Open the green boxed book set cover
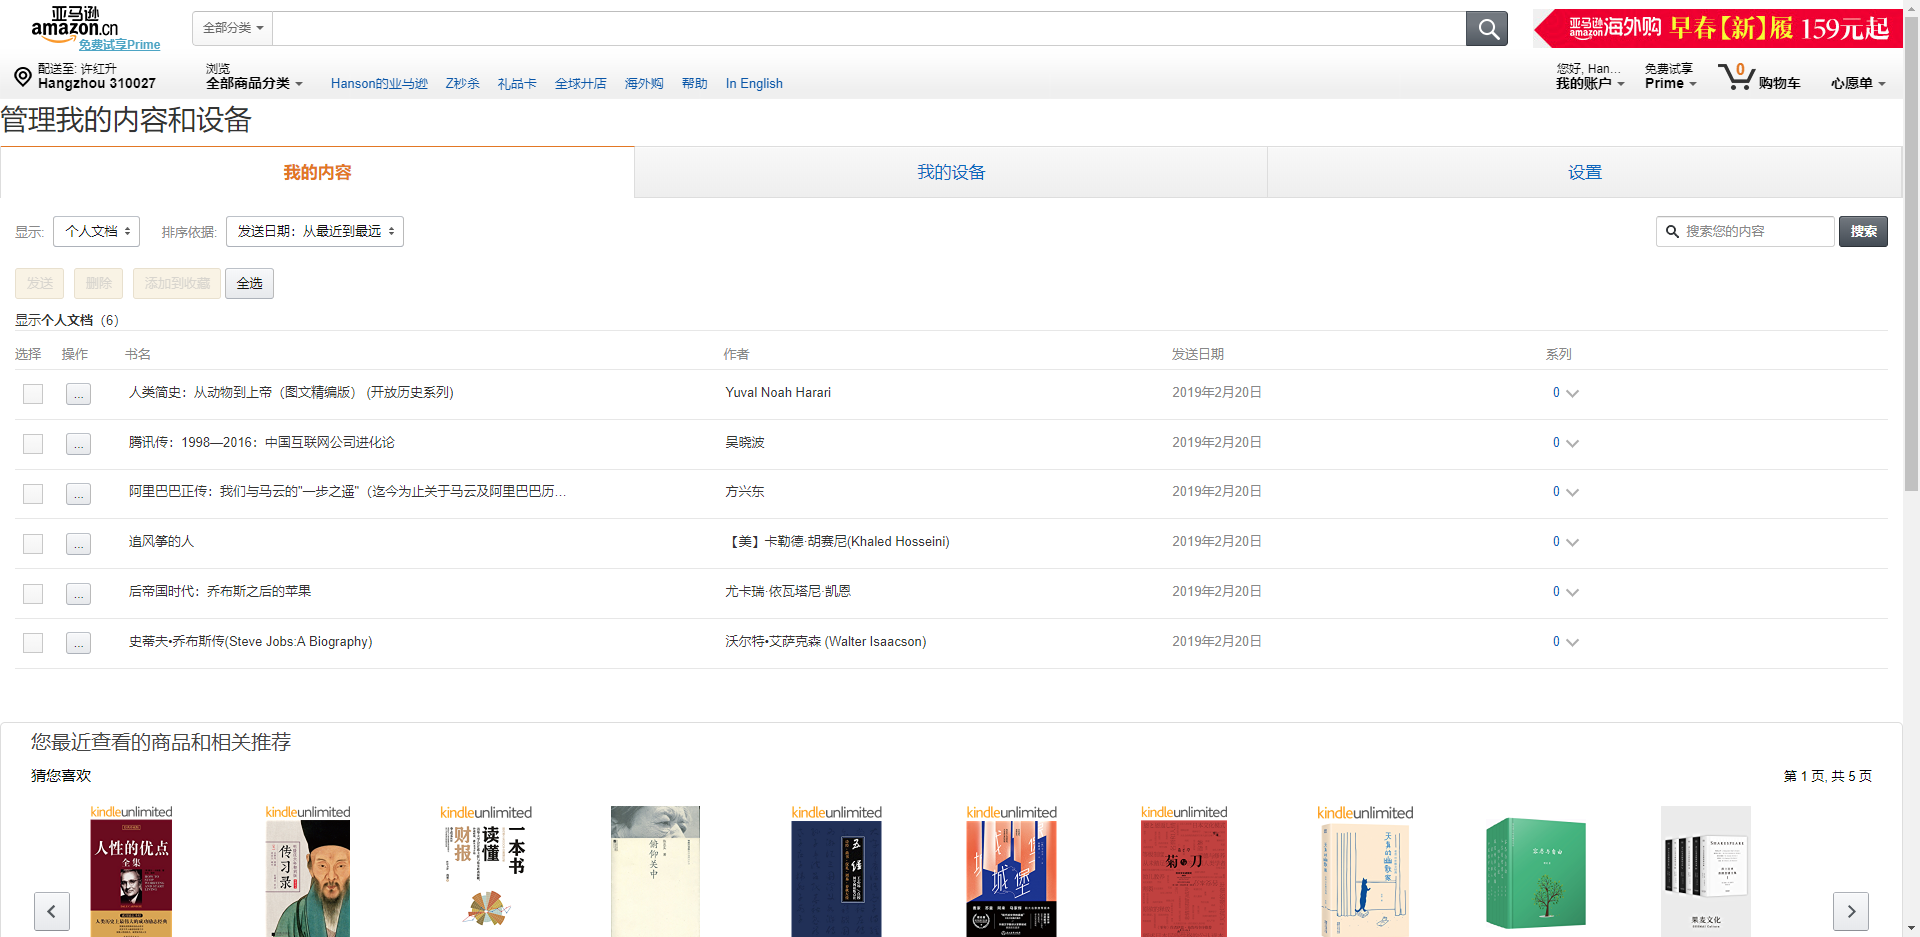Screen dimensions: 1920x937 1536,873
